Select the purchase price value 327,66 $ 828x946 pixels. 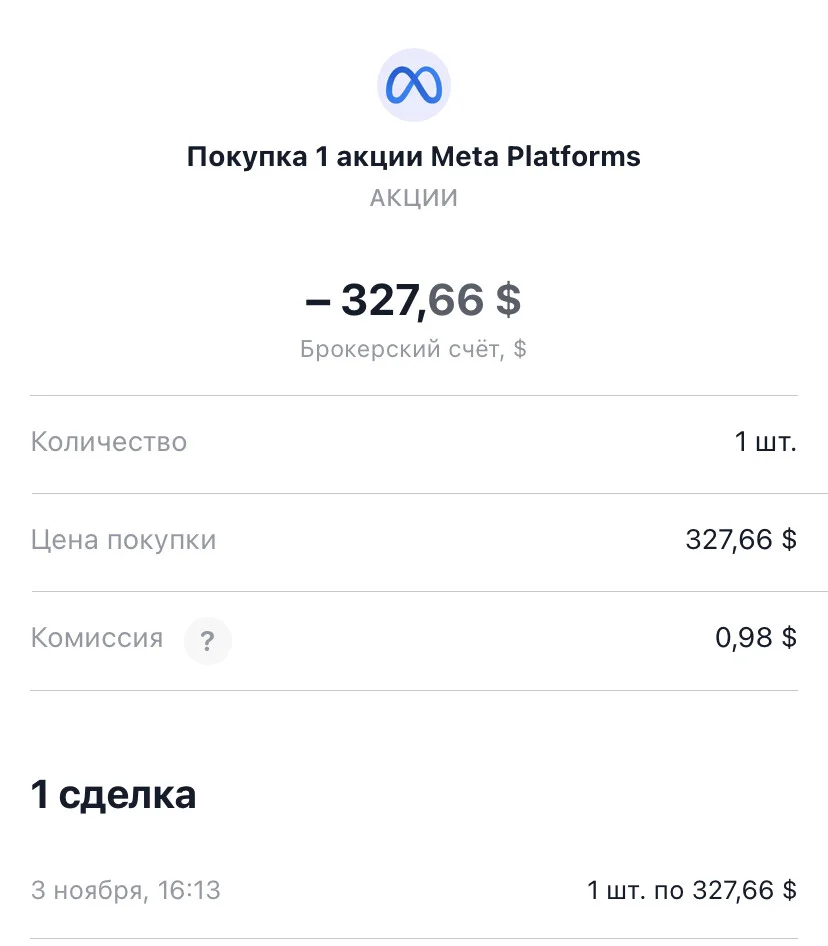[x=741, y=540]
